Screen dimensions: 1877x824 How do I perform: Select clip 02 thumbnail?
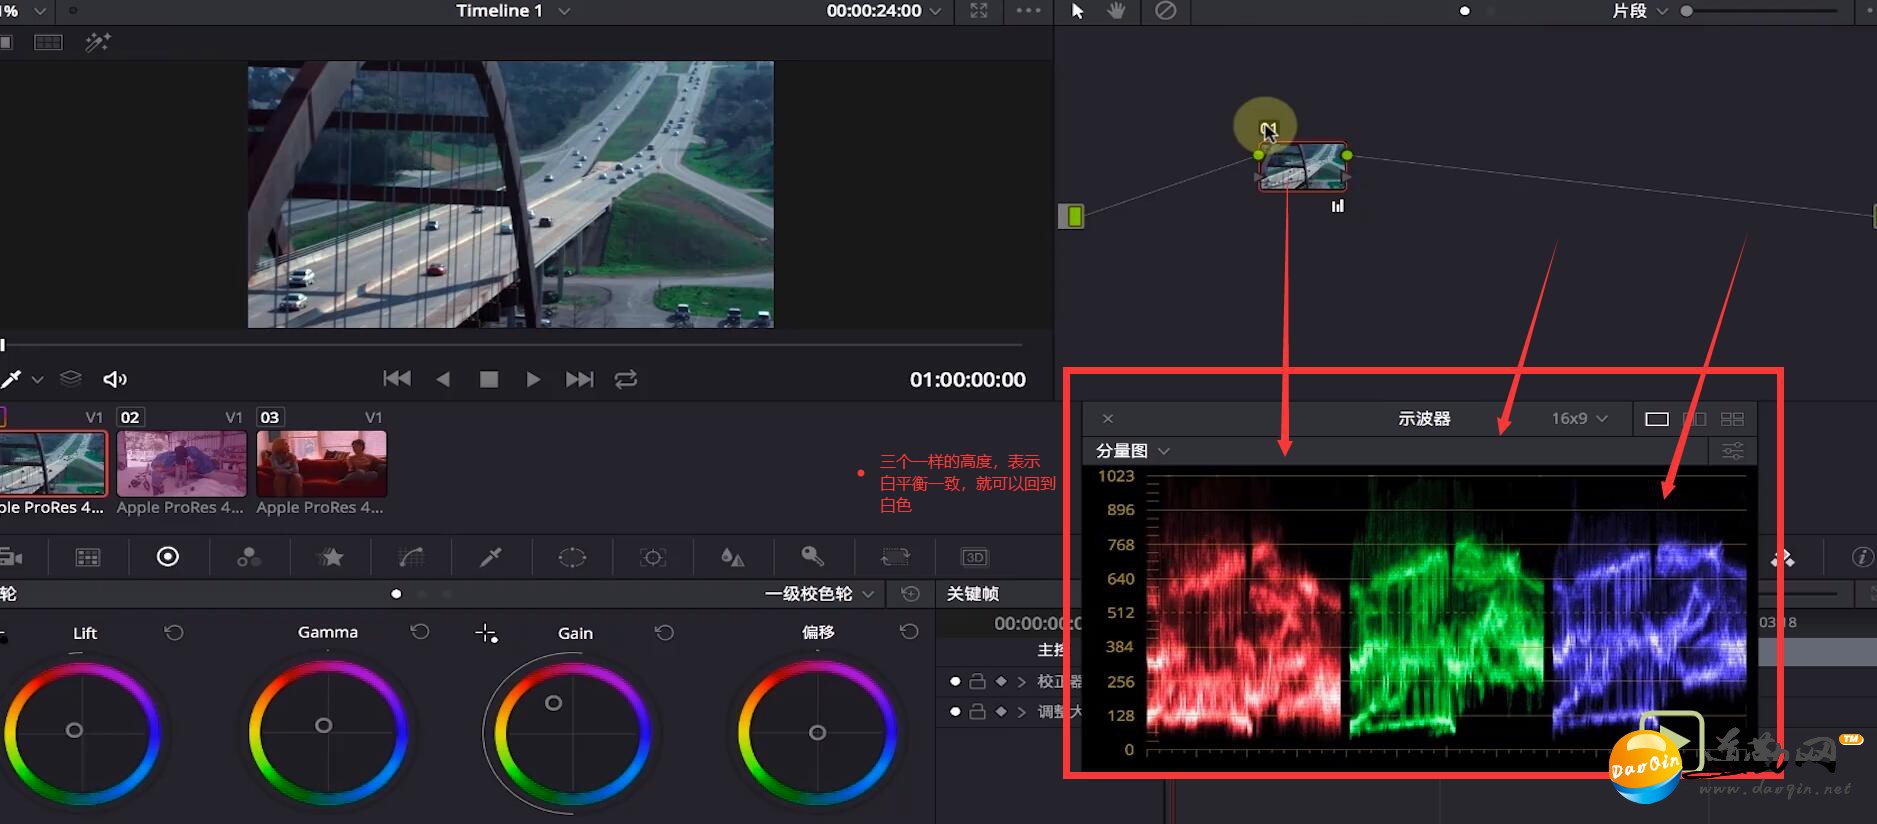click(181, 463)
